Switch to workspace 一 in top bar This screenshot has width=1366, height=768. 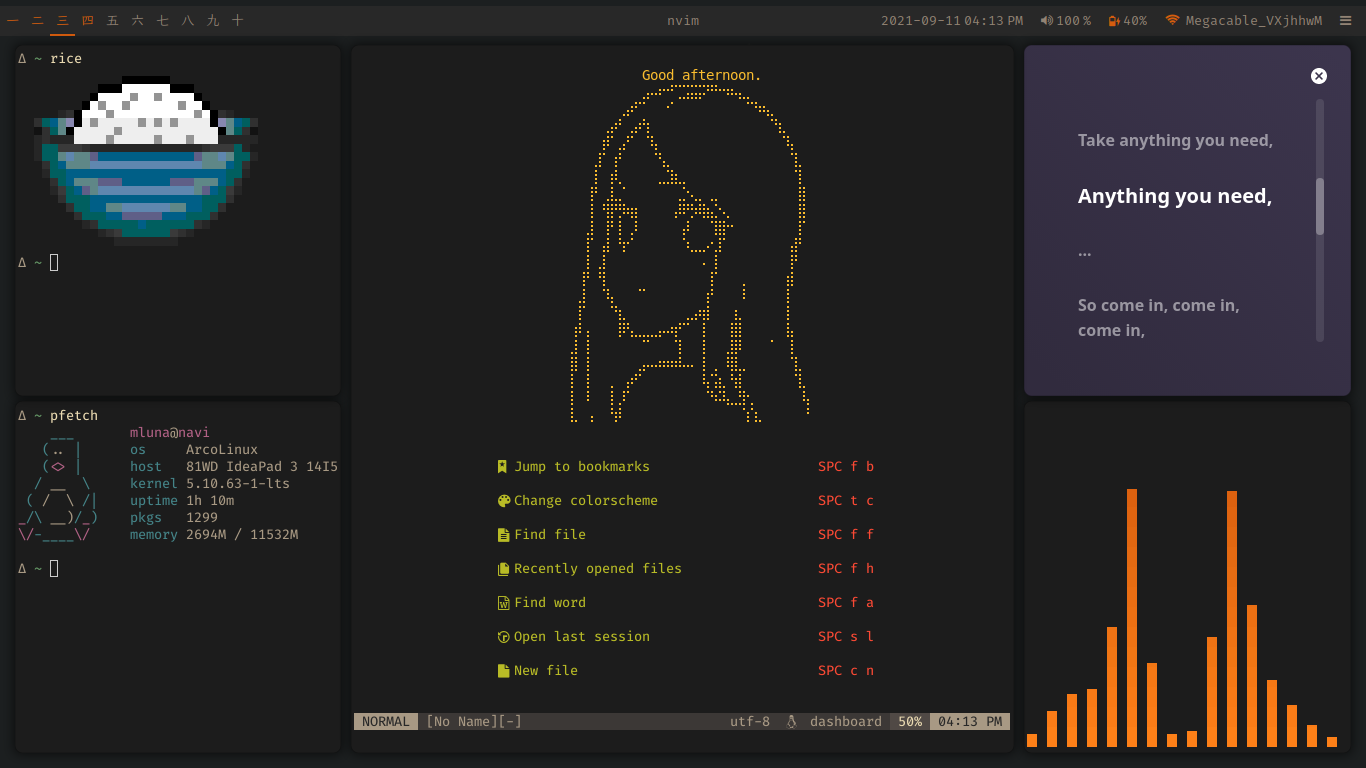(x=12, y=20)
